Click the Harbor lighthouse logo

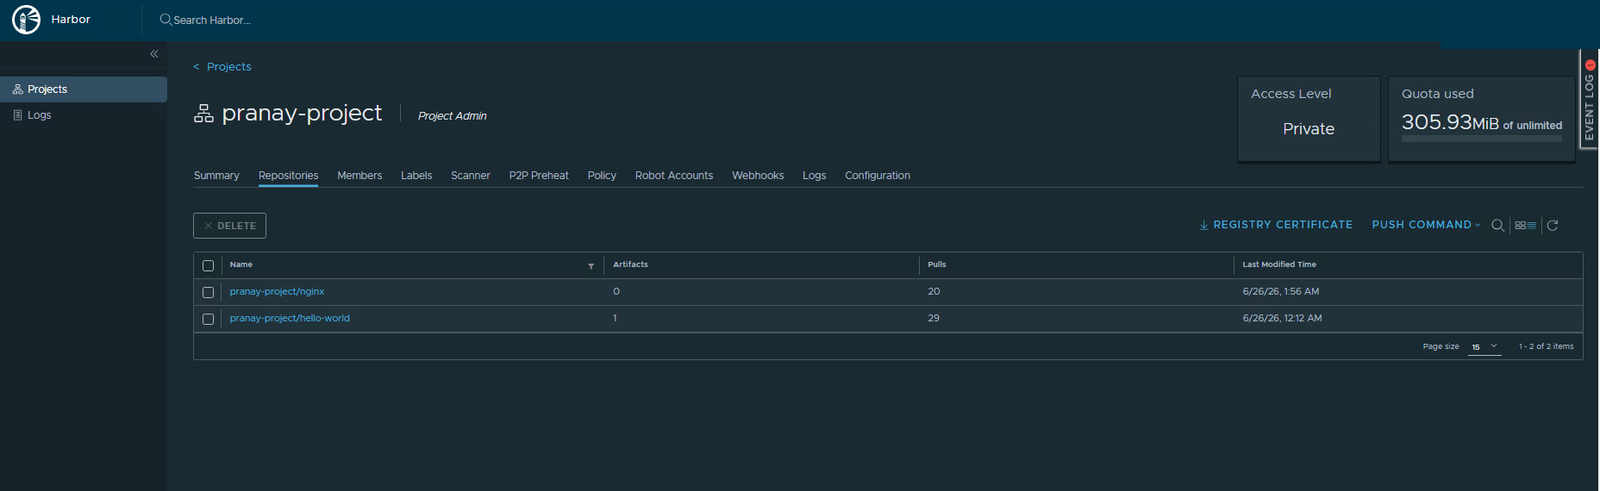coord(26,19)
